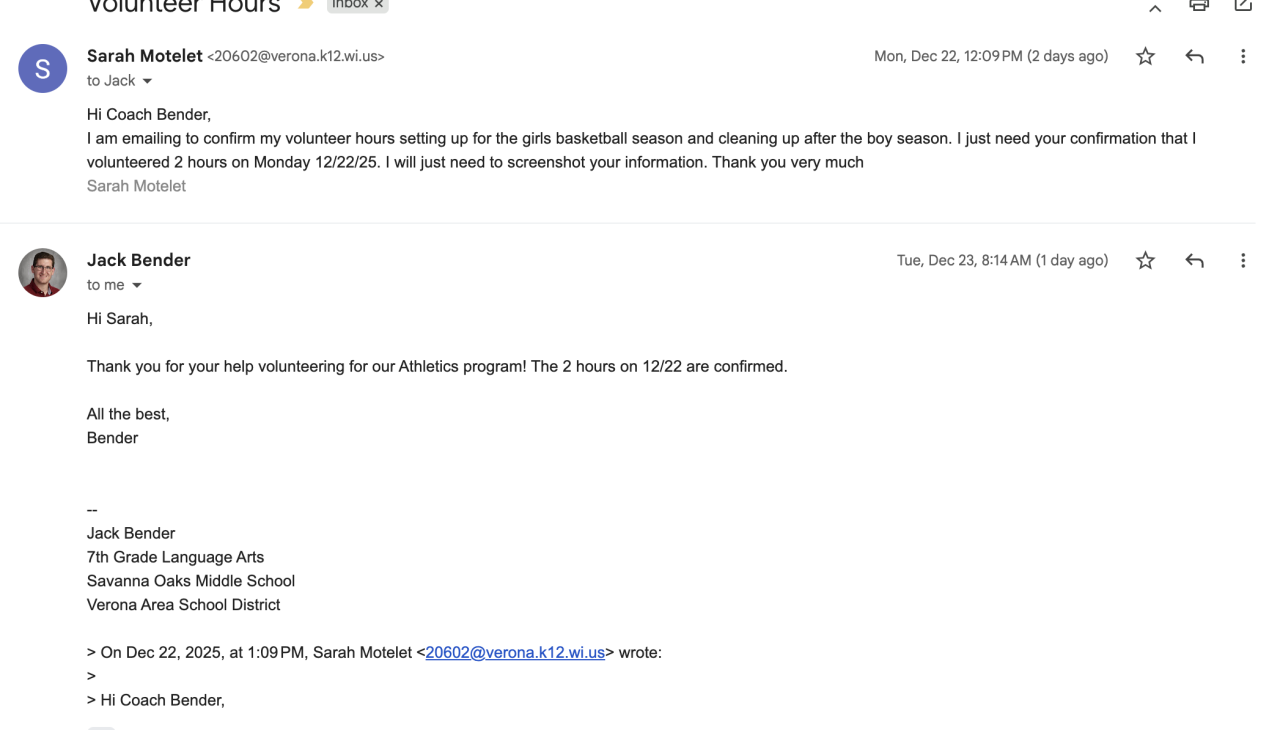Open more options for Sarah's email

[x=1243, y=57]
